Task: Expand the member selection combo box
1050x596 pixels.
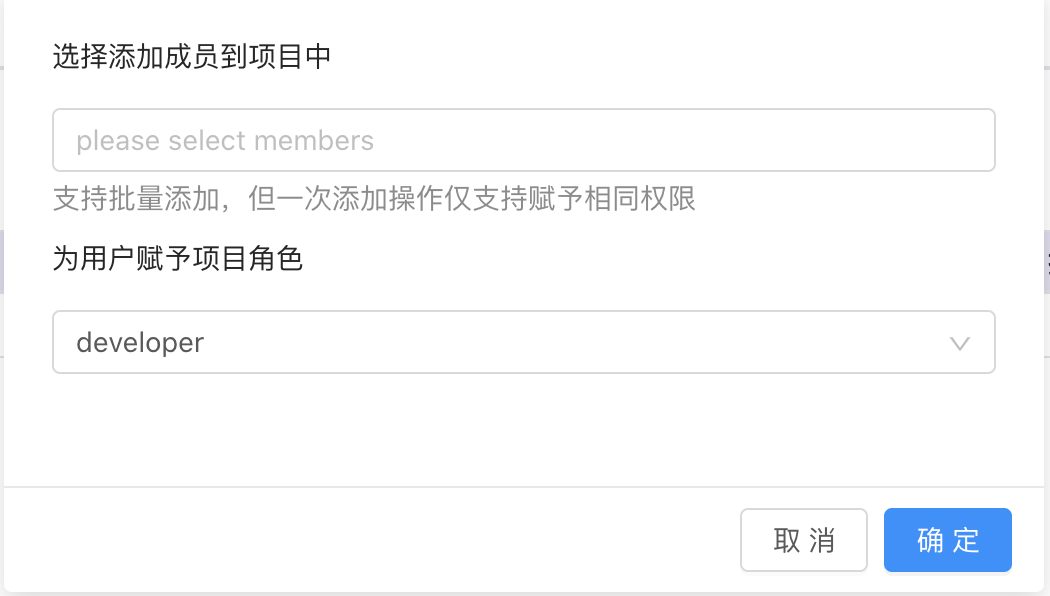Action: tap(524, 140)
